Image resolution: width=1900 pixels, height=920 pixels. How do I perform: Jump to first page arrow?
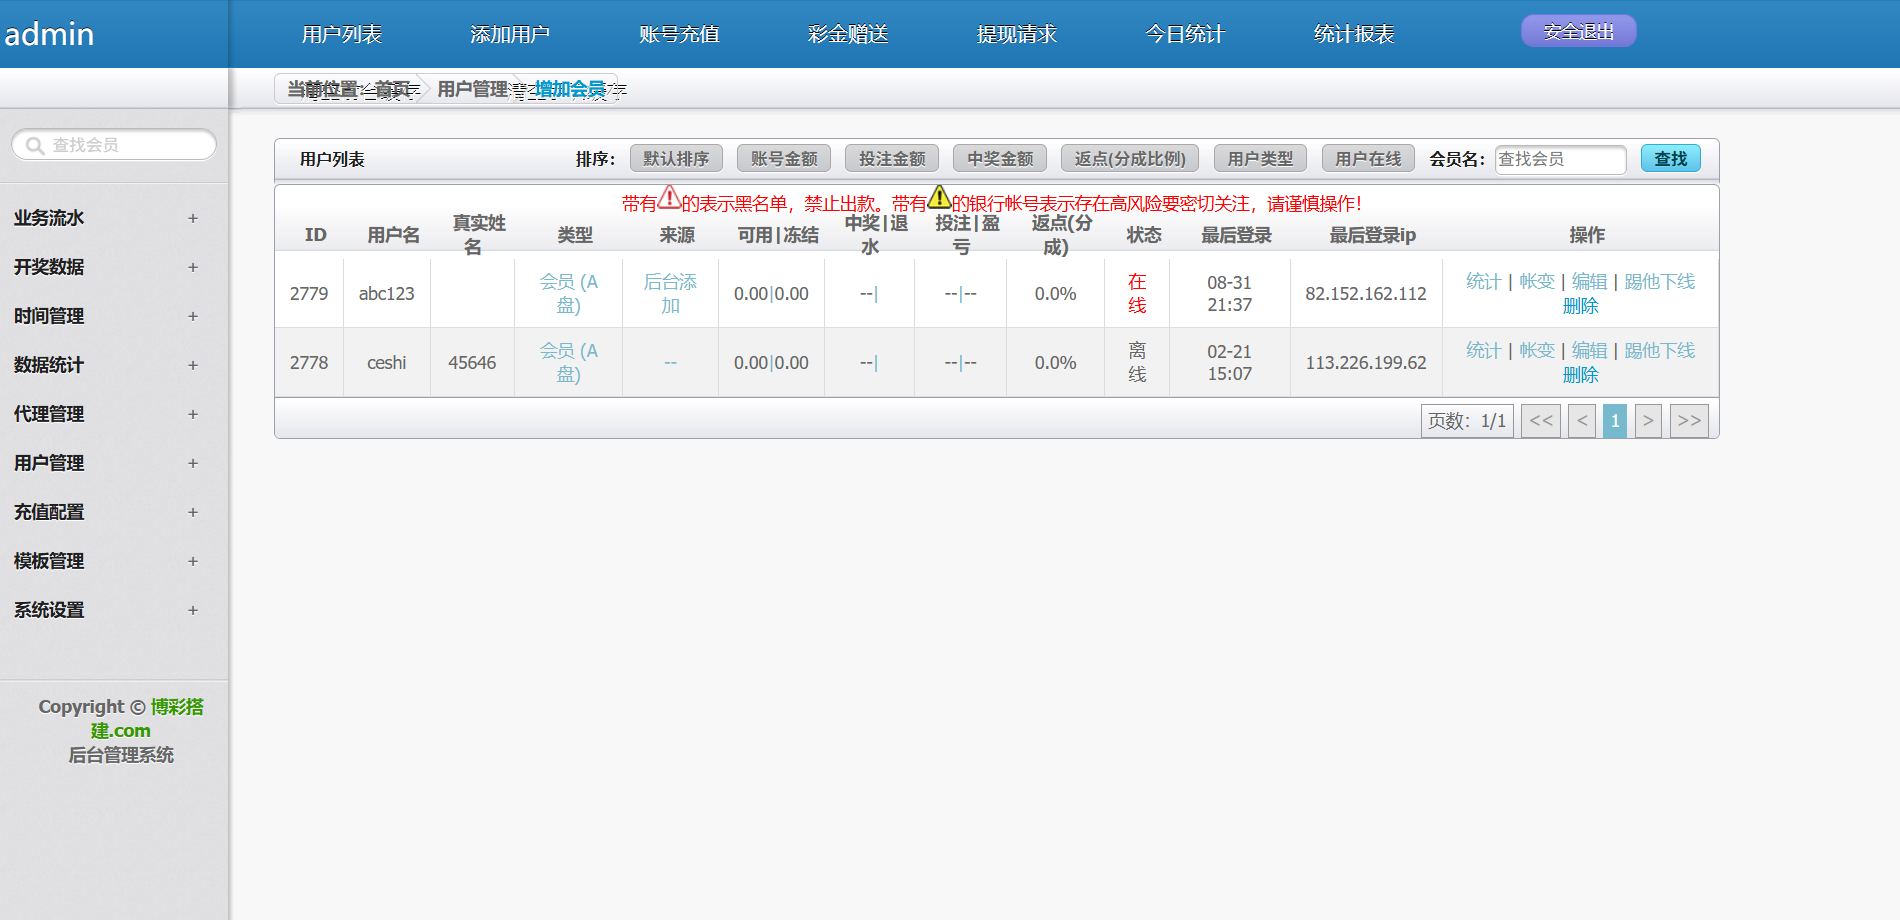(1541, 421)
